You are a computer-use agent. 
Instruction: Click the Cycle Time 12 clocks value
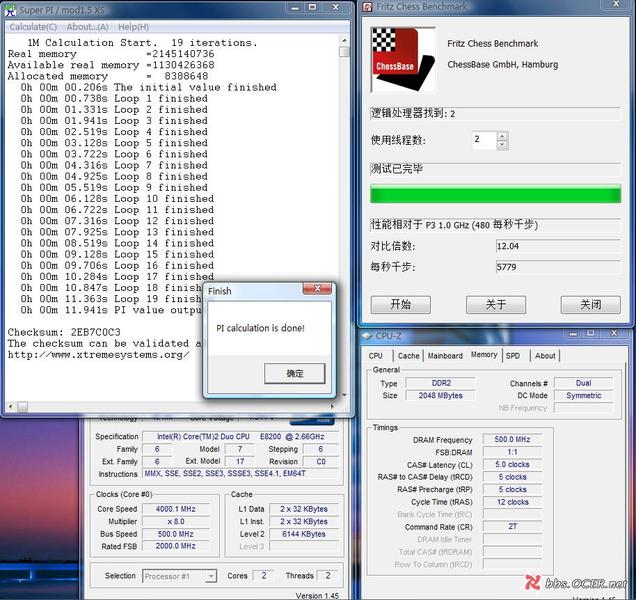coord(512,502)
